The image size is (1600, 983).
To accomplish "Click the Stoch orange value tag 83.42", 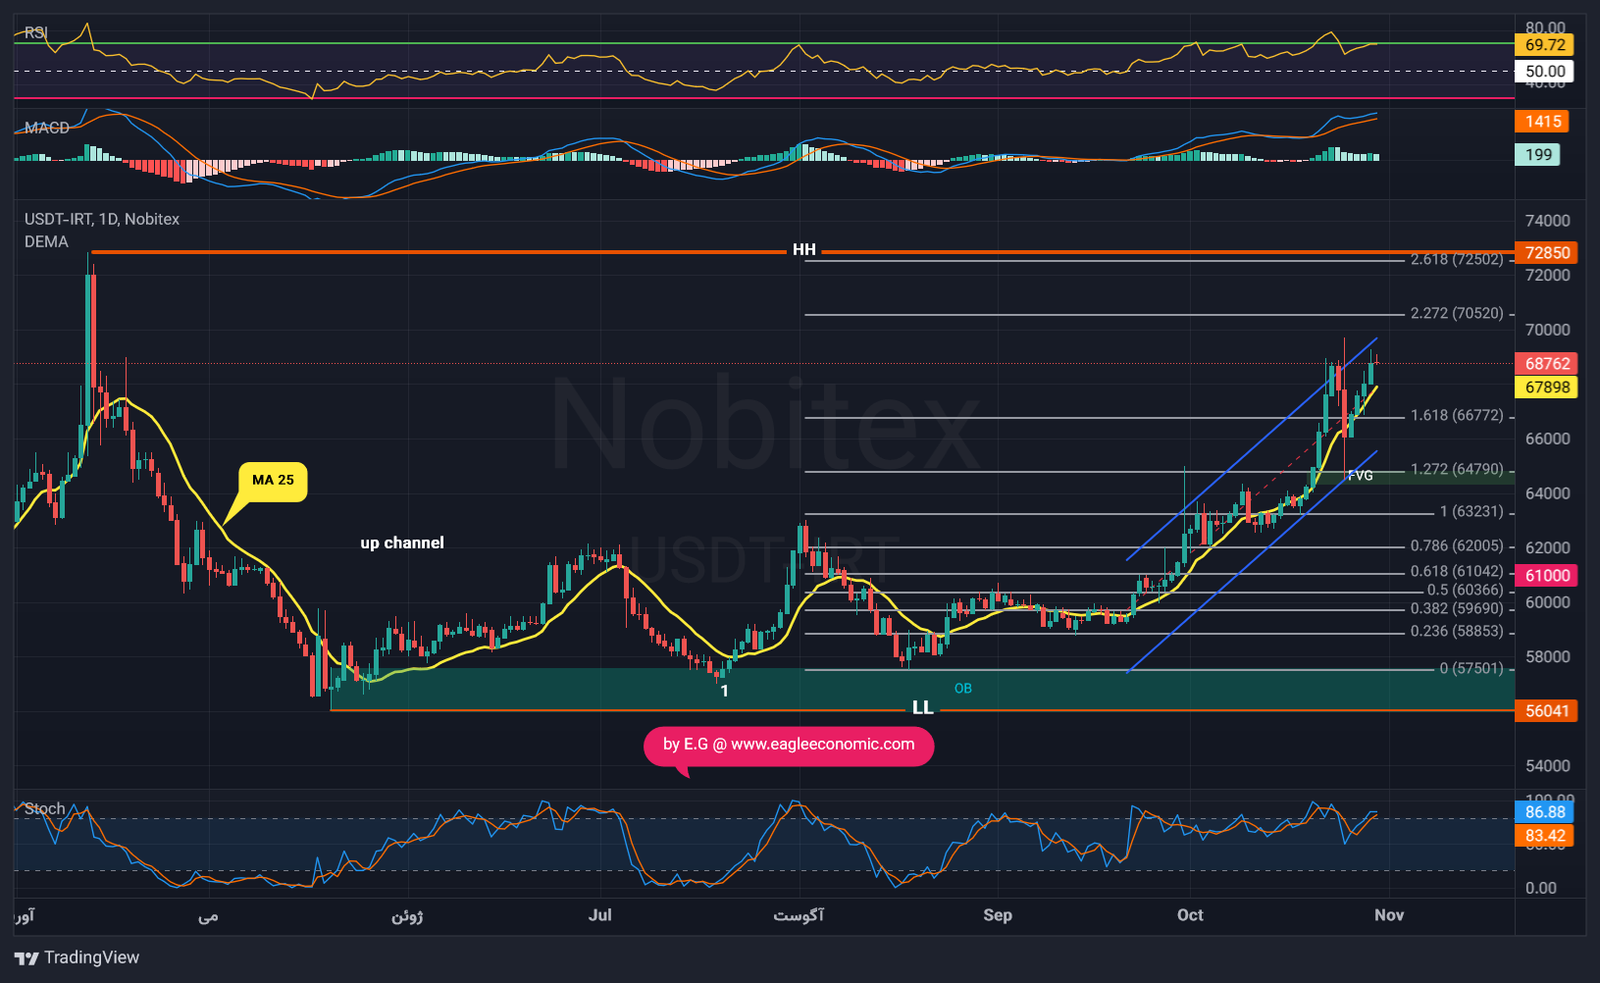I will click(1545, 836).
